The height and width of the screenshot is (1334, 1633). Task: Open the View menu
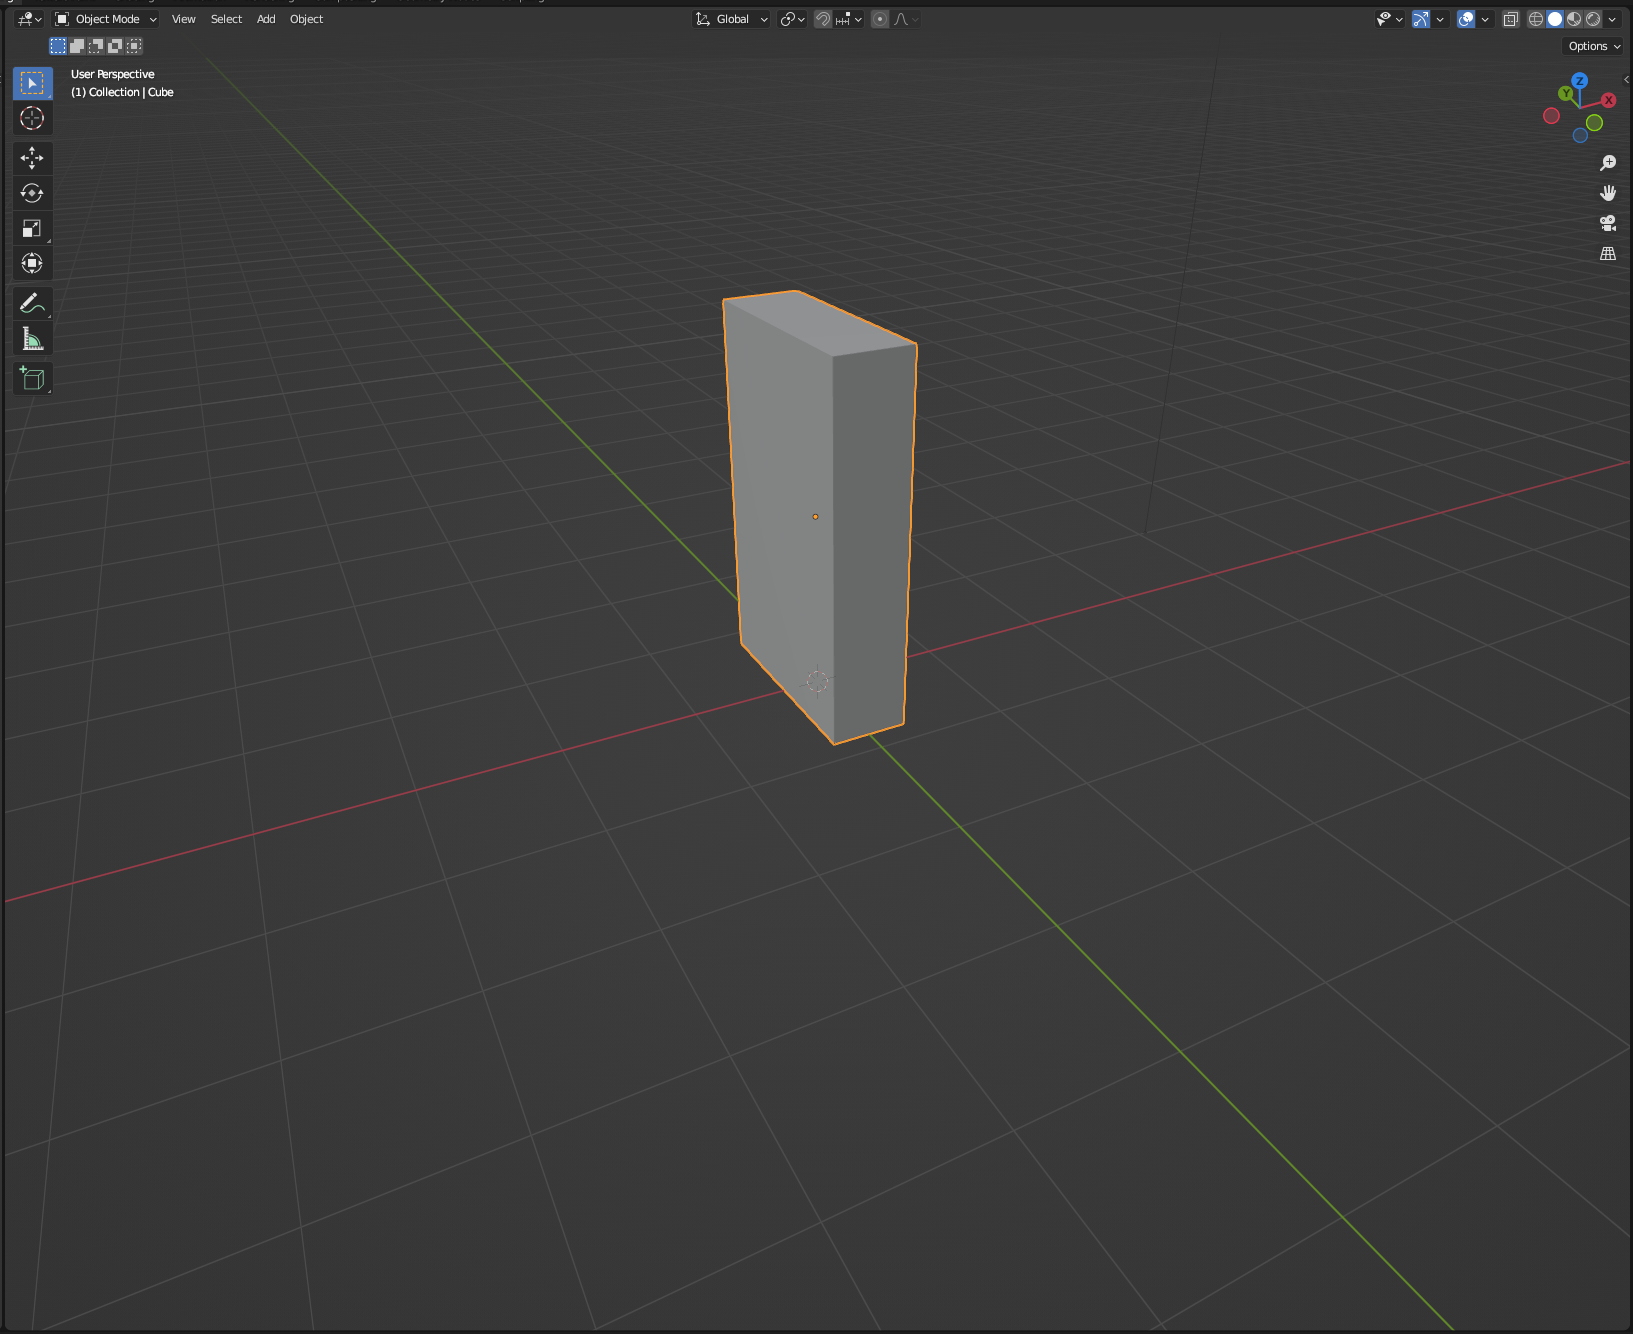click(x=183, y=19)
